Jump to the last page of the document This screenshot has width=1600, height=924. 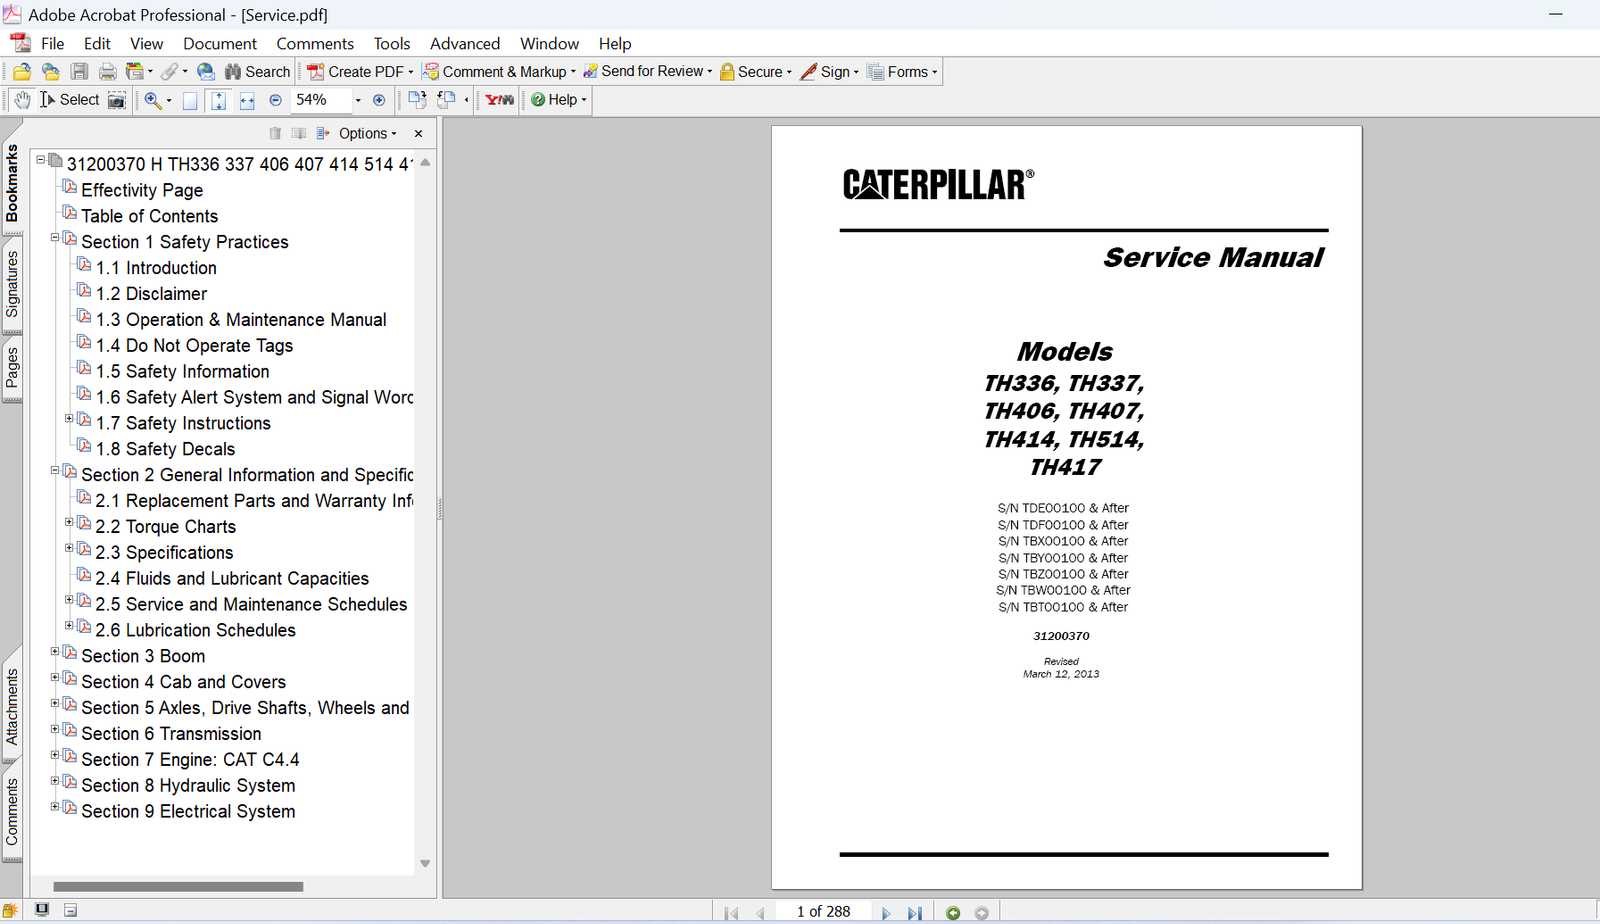914,913
